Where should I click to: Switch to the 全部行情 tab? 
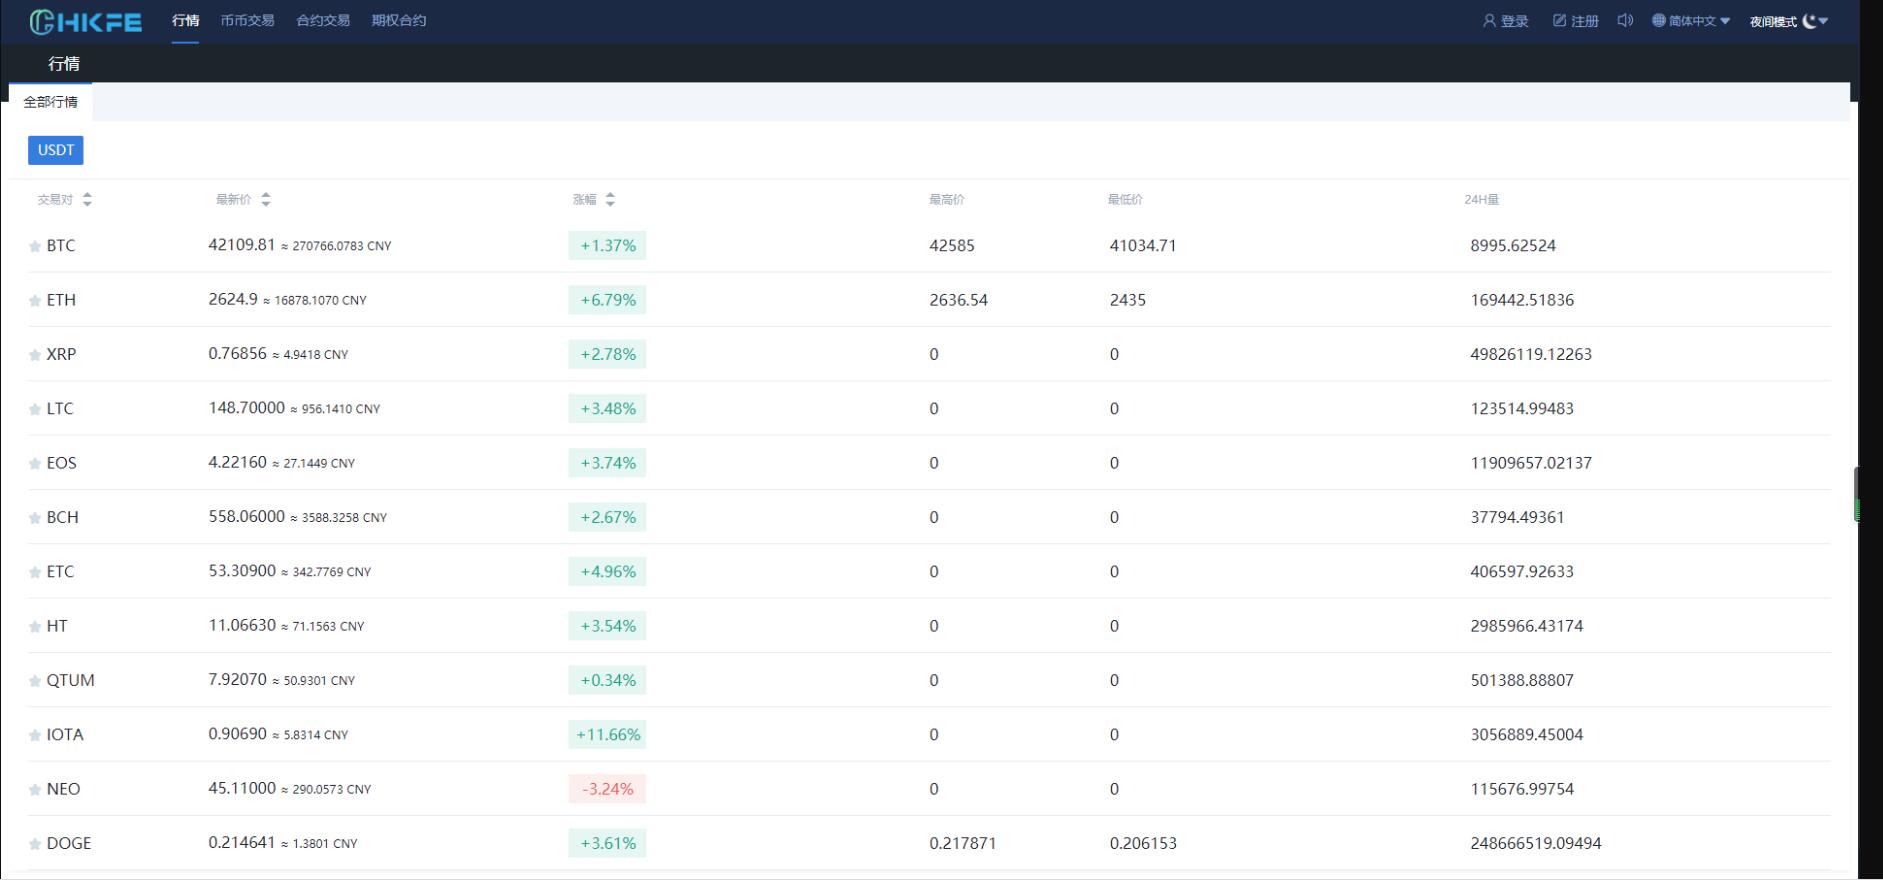51,102
